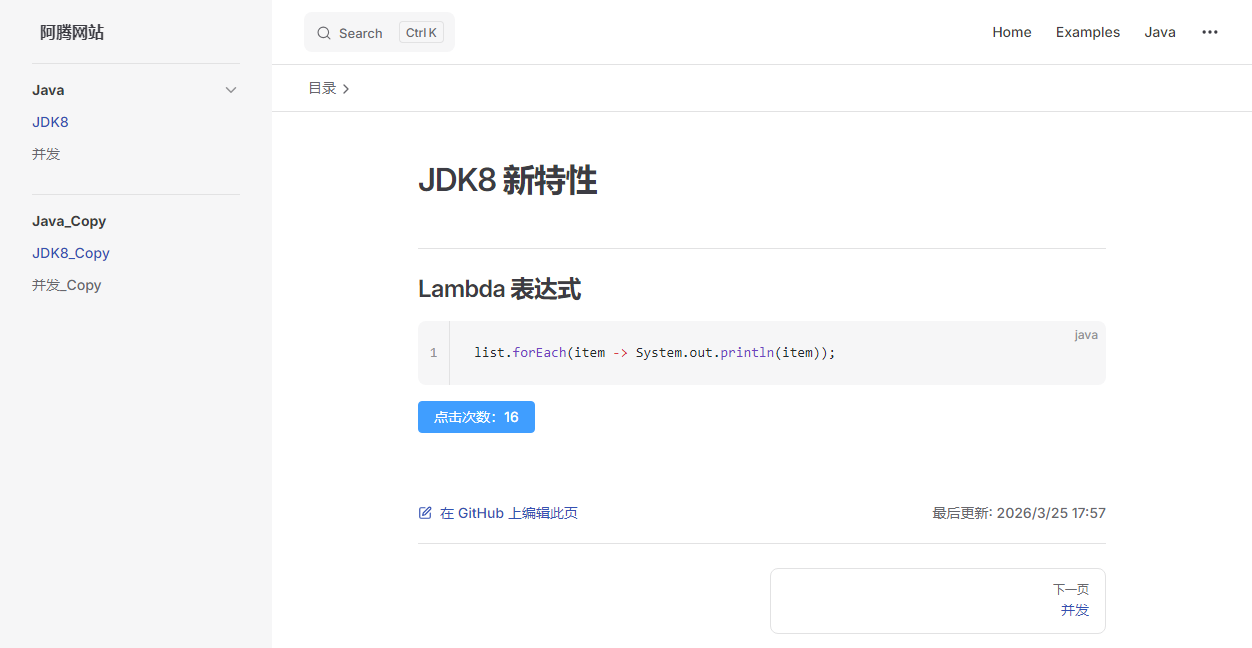Collapse the Java sidebar section chevron
Screen dimensions: 1252x648
click(231, 90)
